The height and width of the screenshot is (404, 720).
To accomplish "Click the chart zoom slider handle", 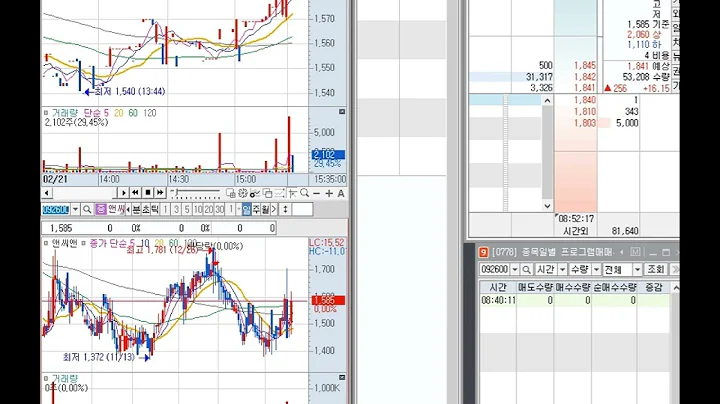I will 176,192.
